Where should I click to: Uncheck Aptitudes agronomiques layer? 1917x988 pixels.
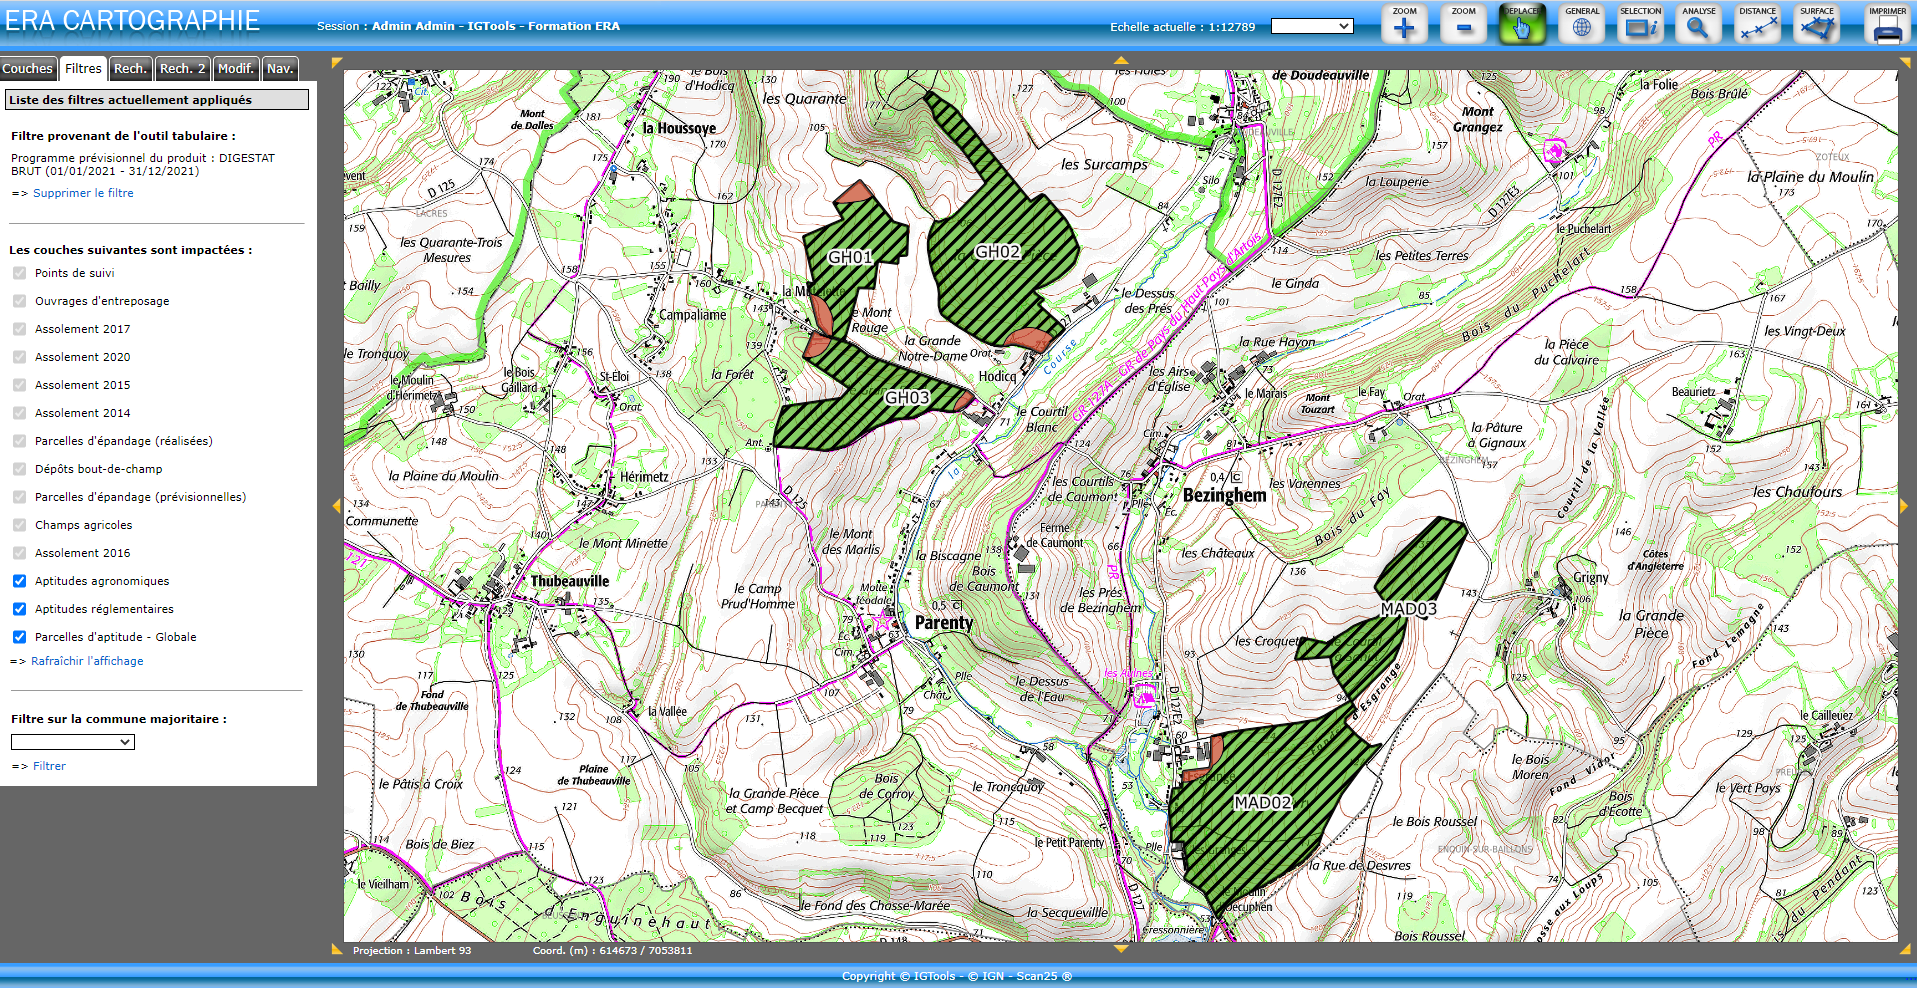(20, 581)
